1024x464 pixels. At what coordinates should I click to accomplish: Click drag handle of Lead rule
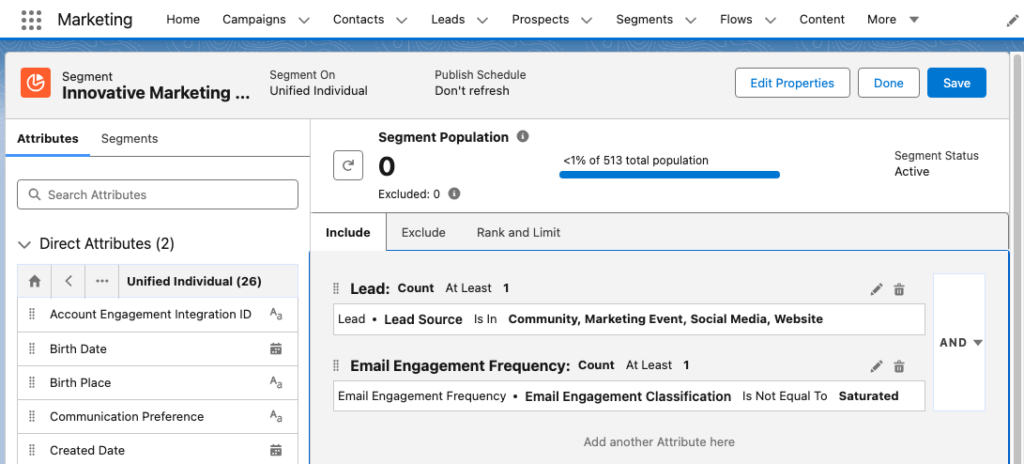click(x=336, y=288)
